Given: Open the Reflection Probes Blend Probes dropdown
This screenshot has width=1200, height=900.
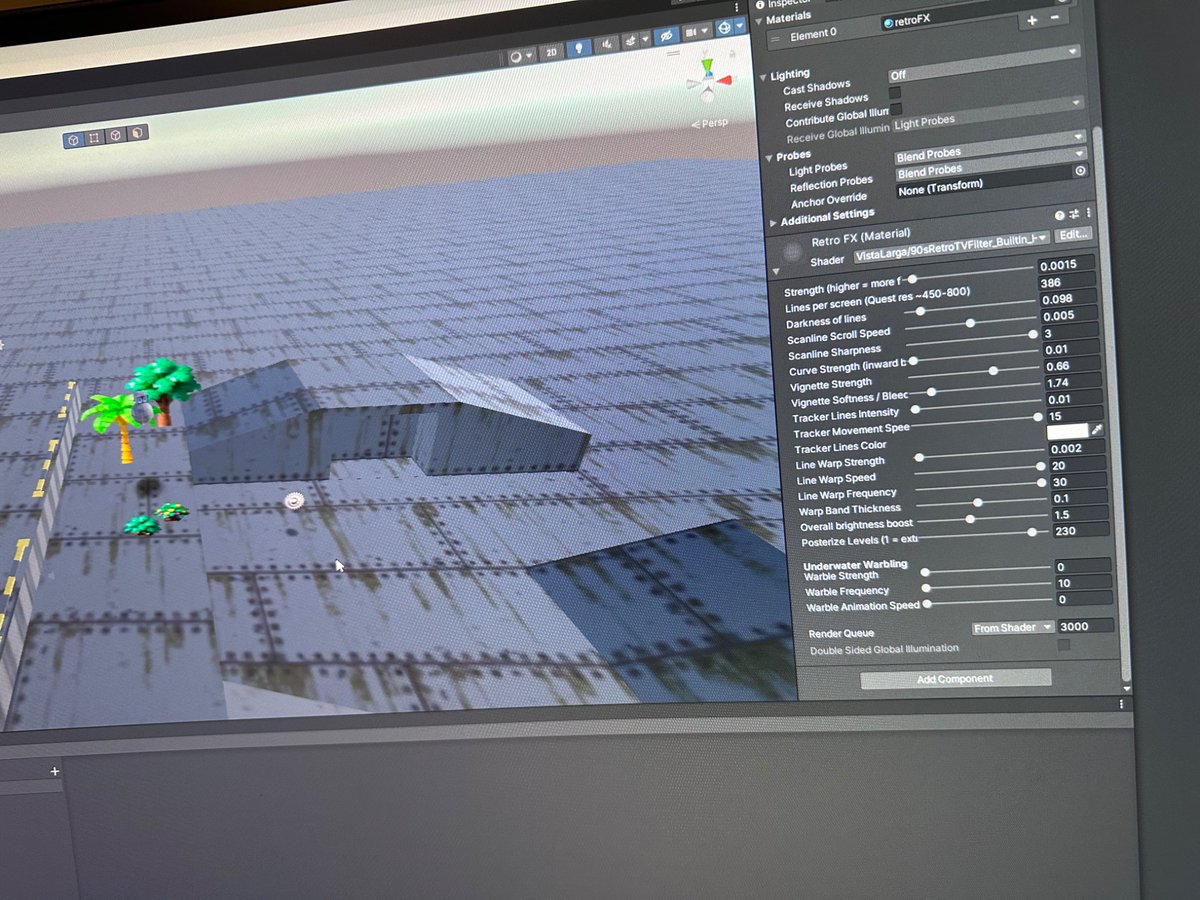Looking at the screenshot, I should (x=991, y=163).
